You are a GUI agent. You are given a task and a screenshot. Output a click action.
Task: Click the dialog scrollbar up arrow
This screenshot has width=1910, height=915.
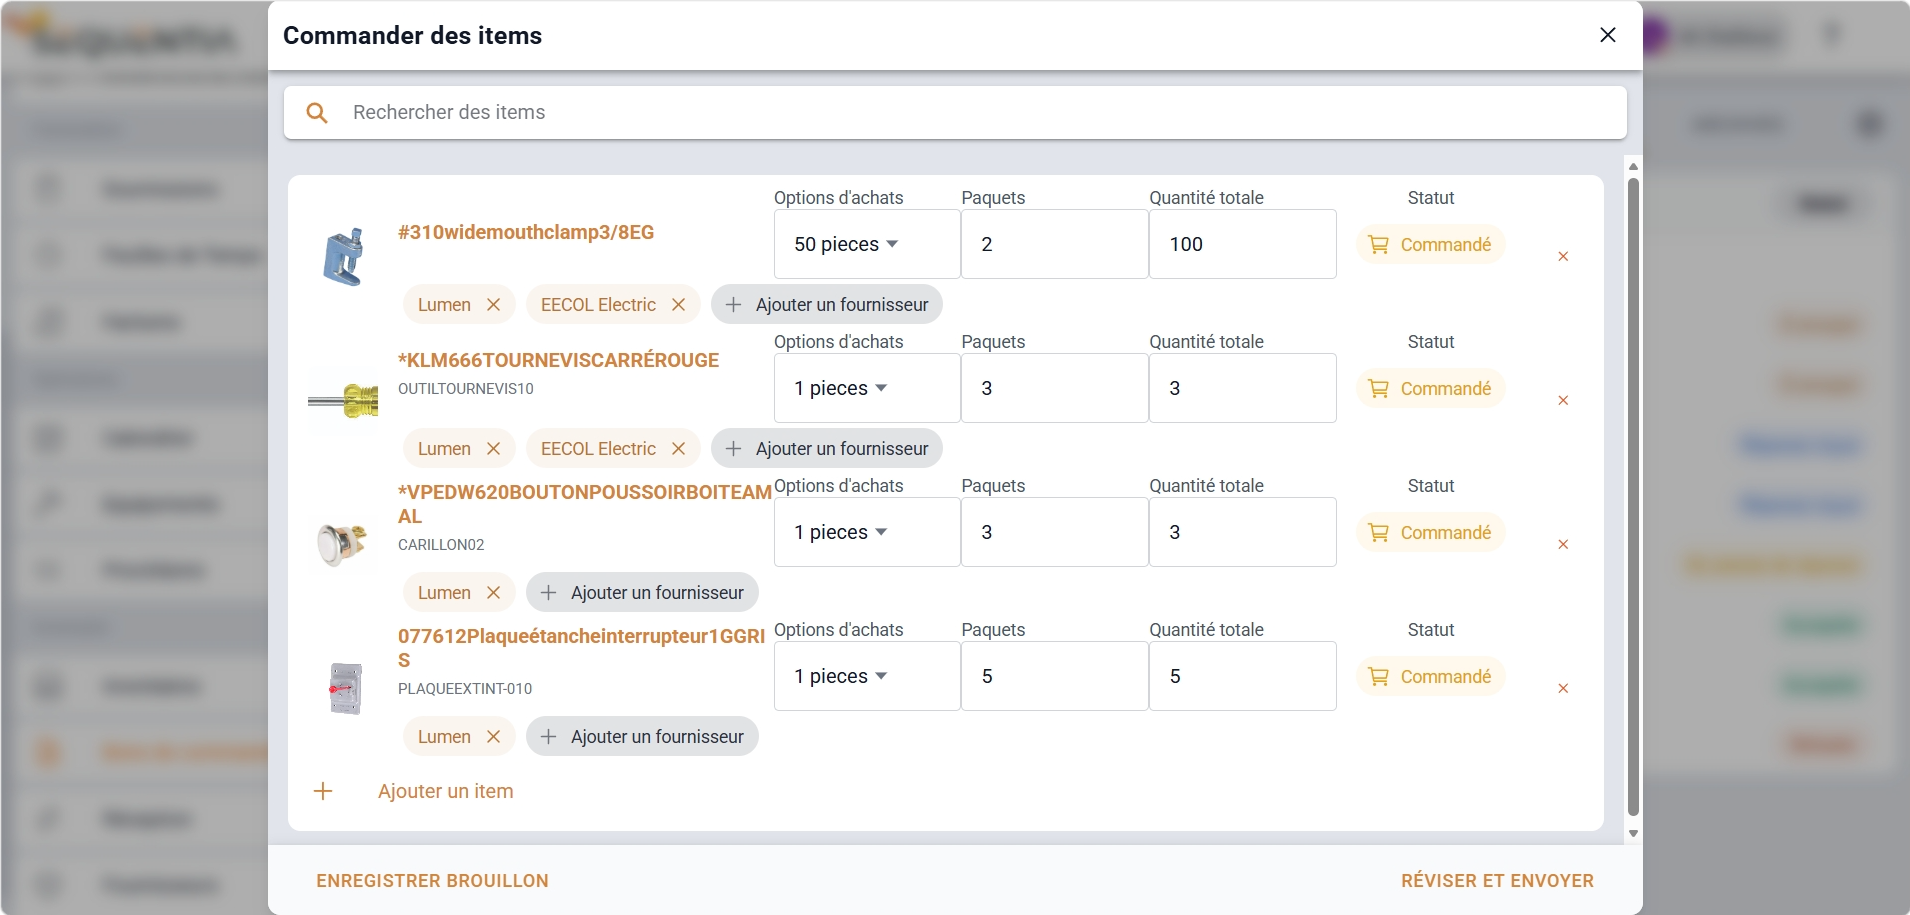tap(1633, 167)
